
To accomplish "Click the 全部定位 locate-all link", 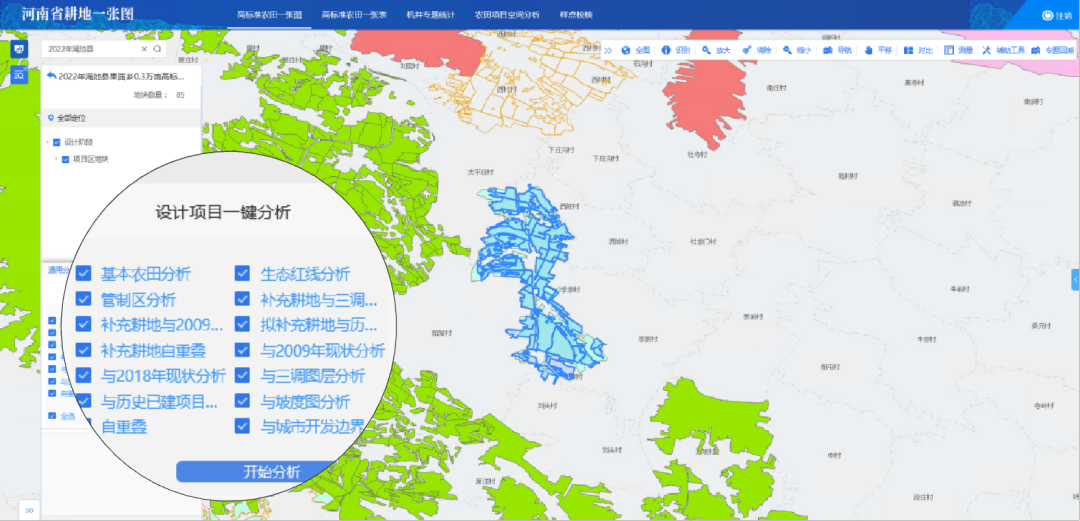I will (x=71, y=119).
